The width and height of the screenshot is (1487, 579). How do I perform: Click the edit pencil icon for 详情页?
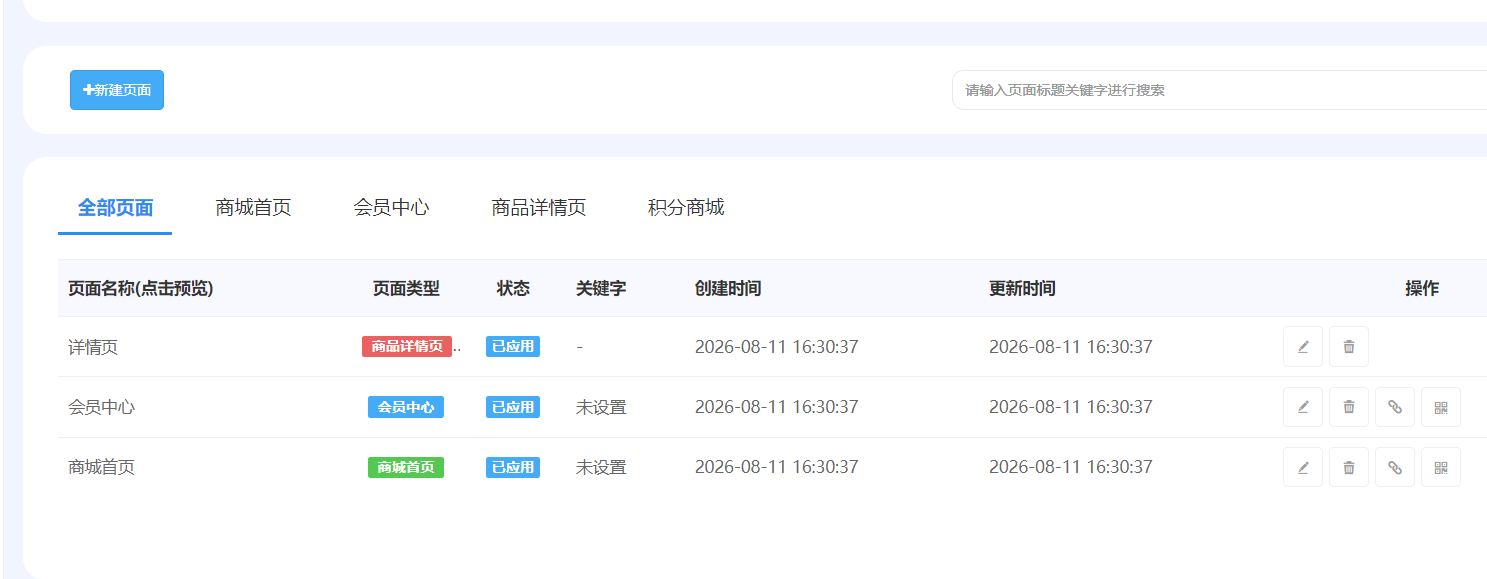[x=1303, y=347]
